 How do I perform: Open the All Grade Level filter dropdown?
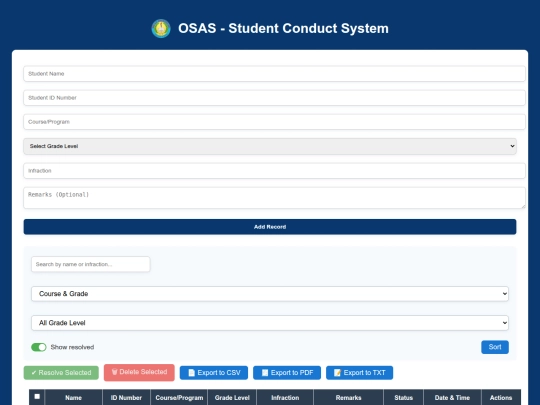(x=270, y=323)
